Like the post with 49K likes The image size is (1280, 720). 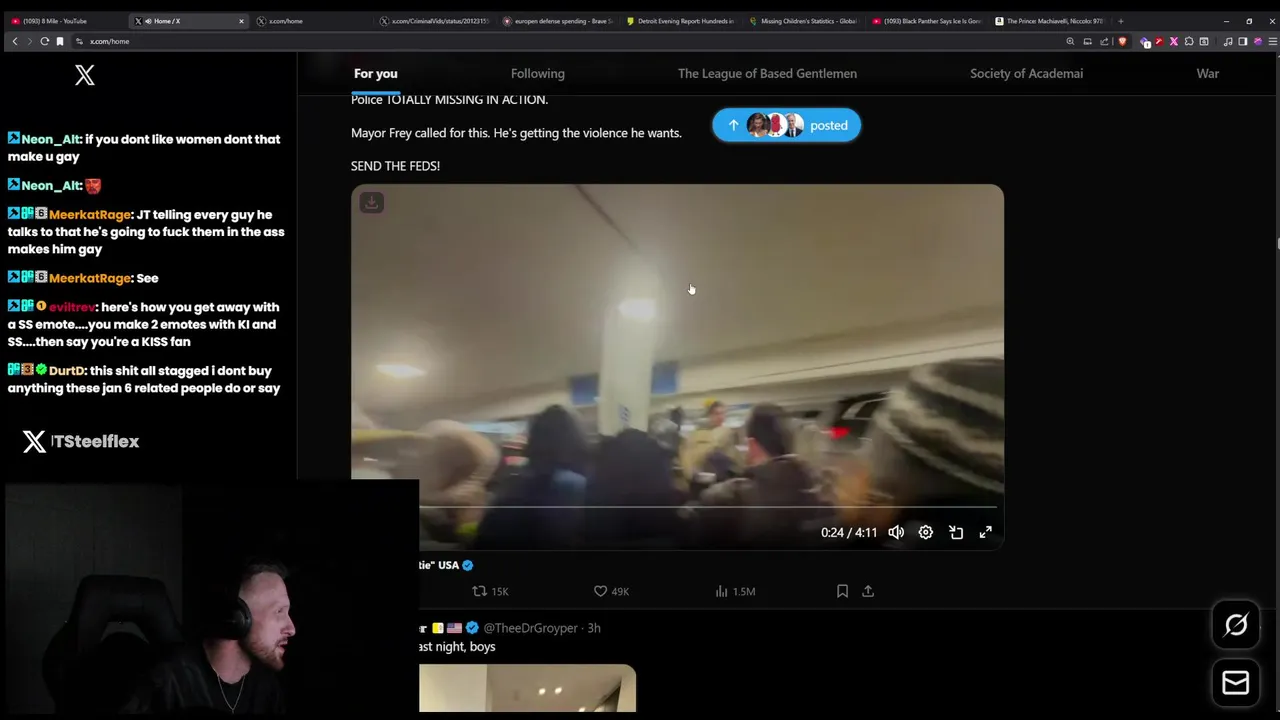tap(611, 591)
